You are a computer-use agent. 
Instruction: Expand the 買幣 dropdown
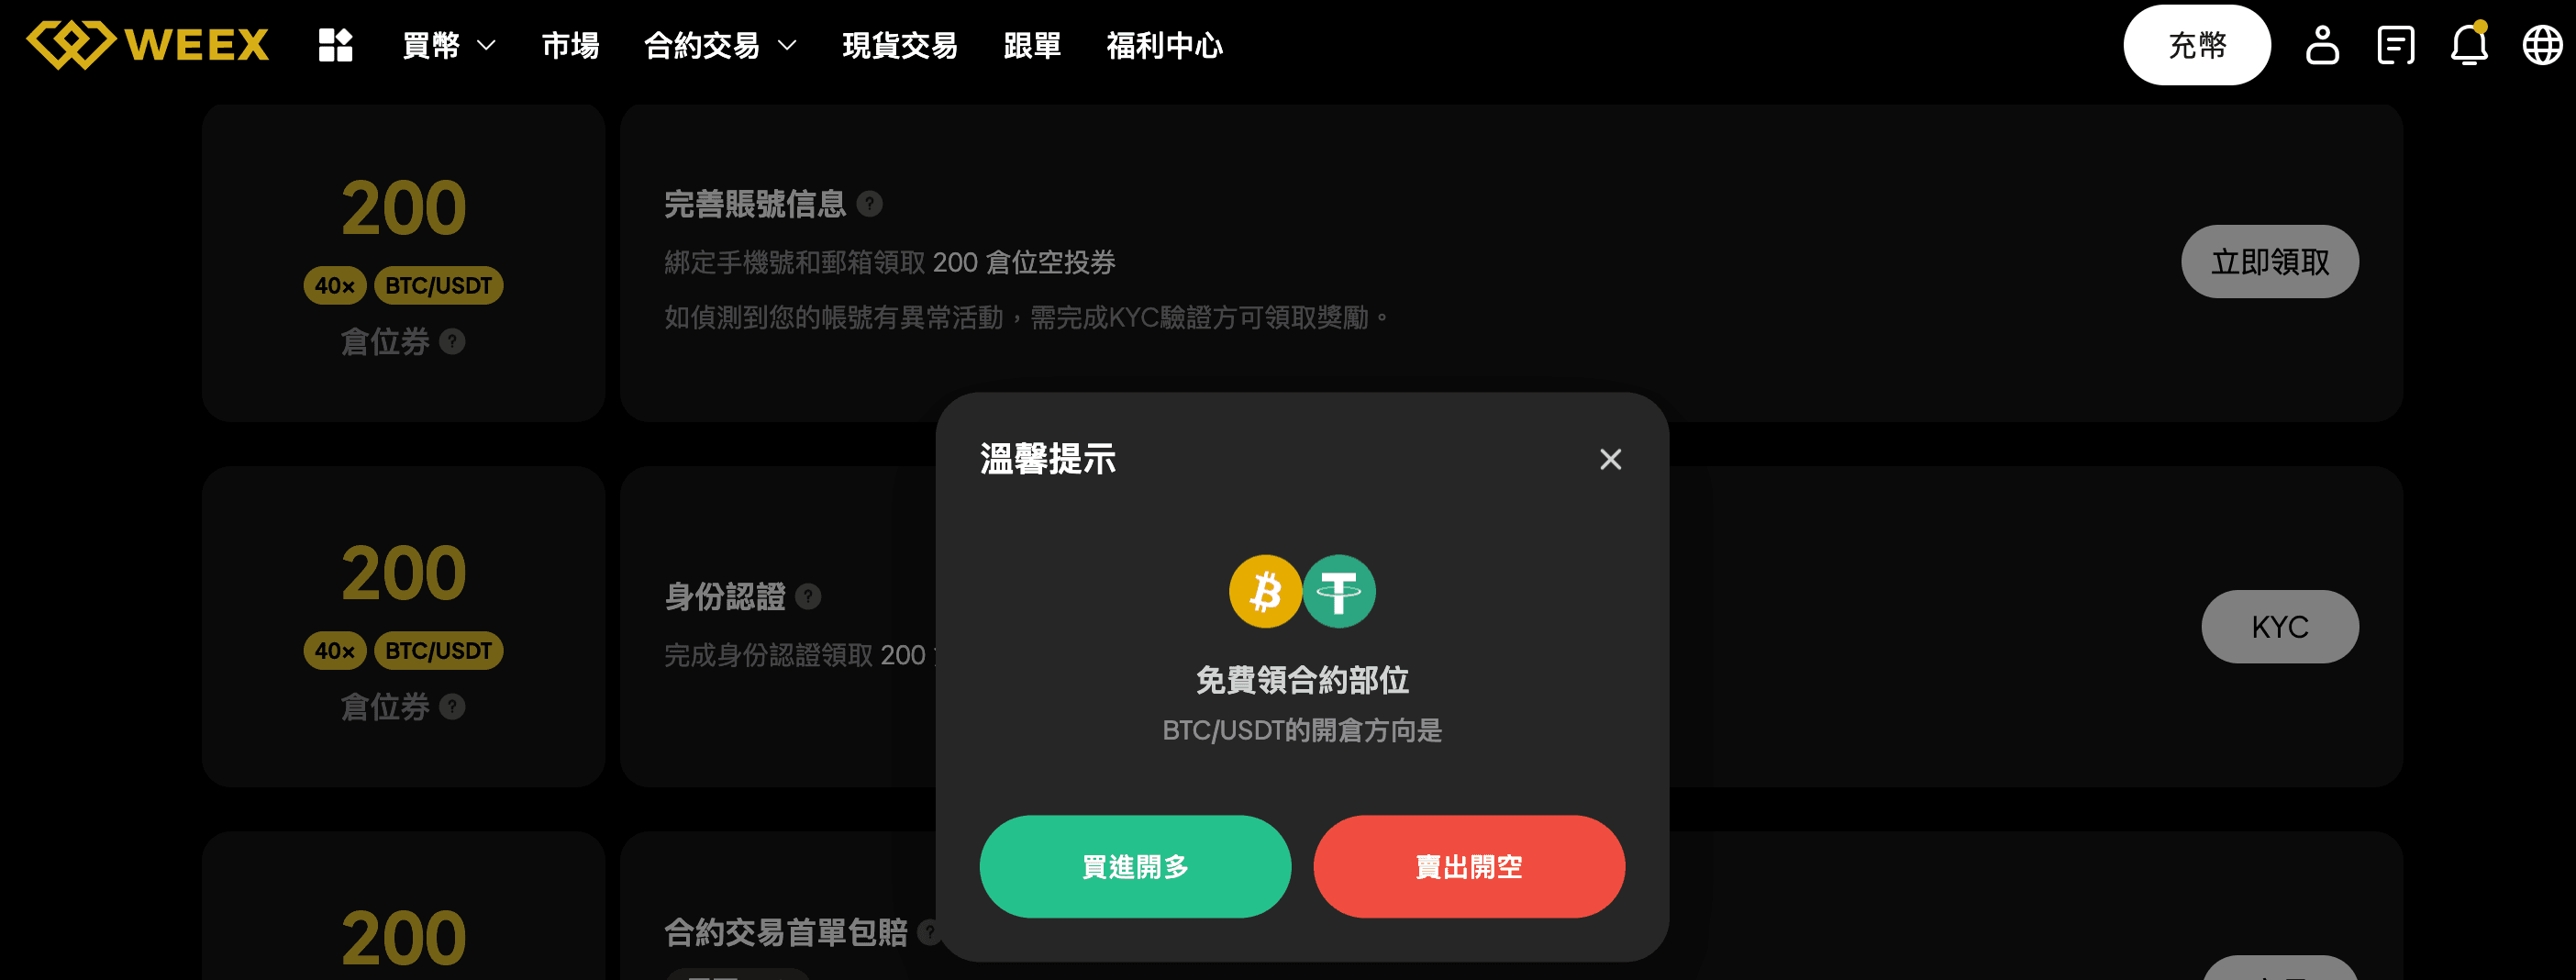449,45
